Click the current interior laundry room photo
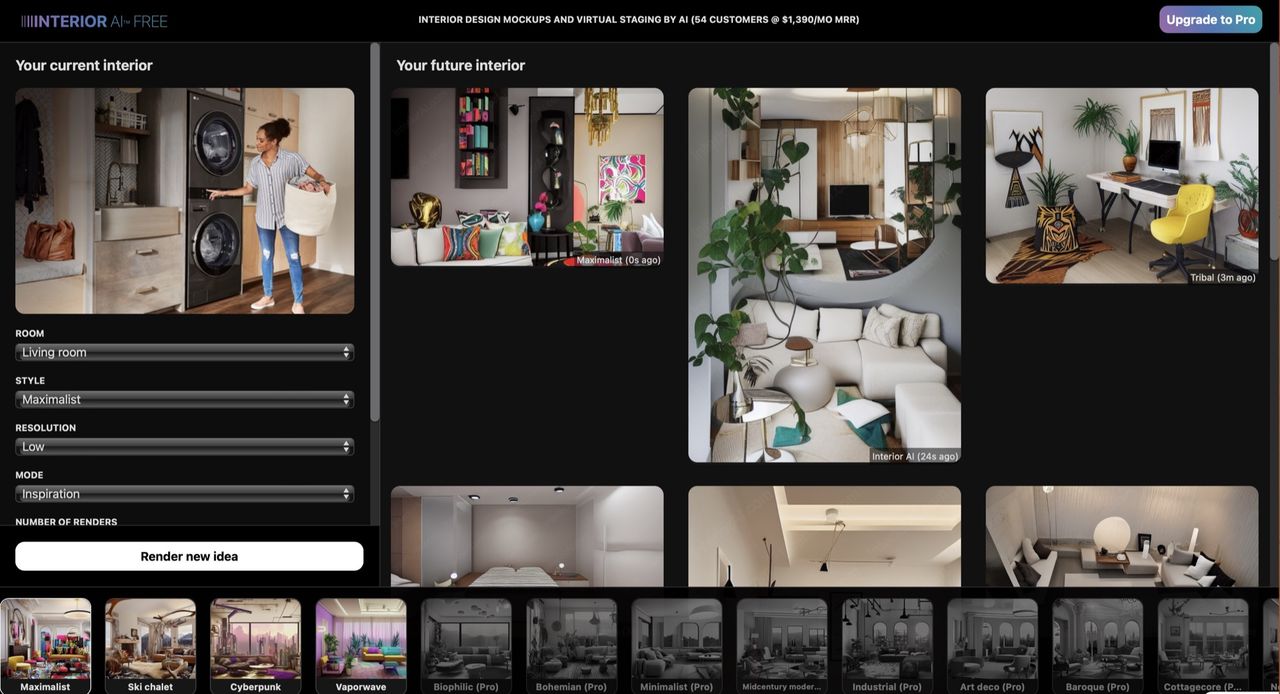Viewport: 1280px width, 694px height. point(184,200)
